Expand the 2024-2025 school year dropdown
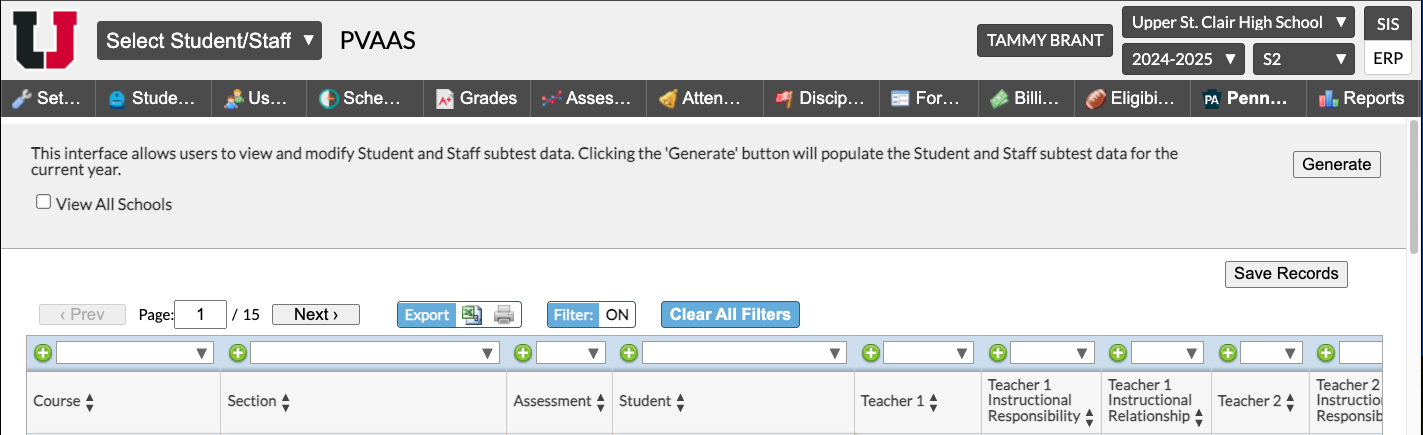This screenshot has width=1423, height=435. pos(1183,59)
